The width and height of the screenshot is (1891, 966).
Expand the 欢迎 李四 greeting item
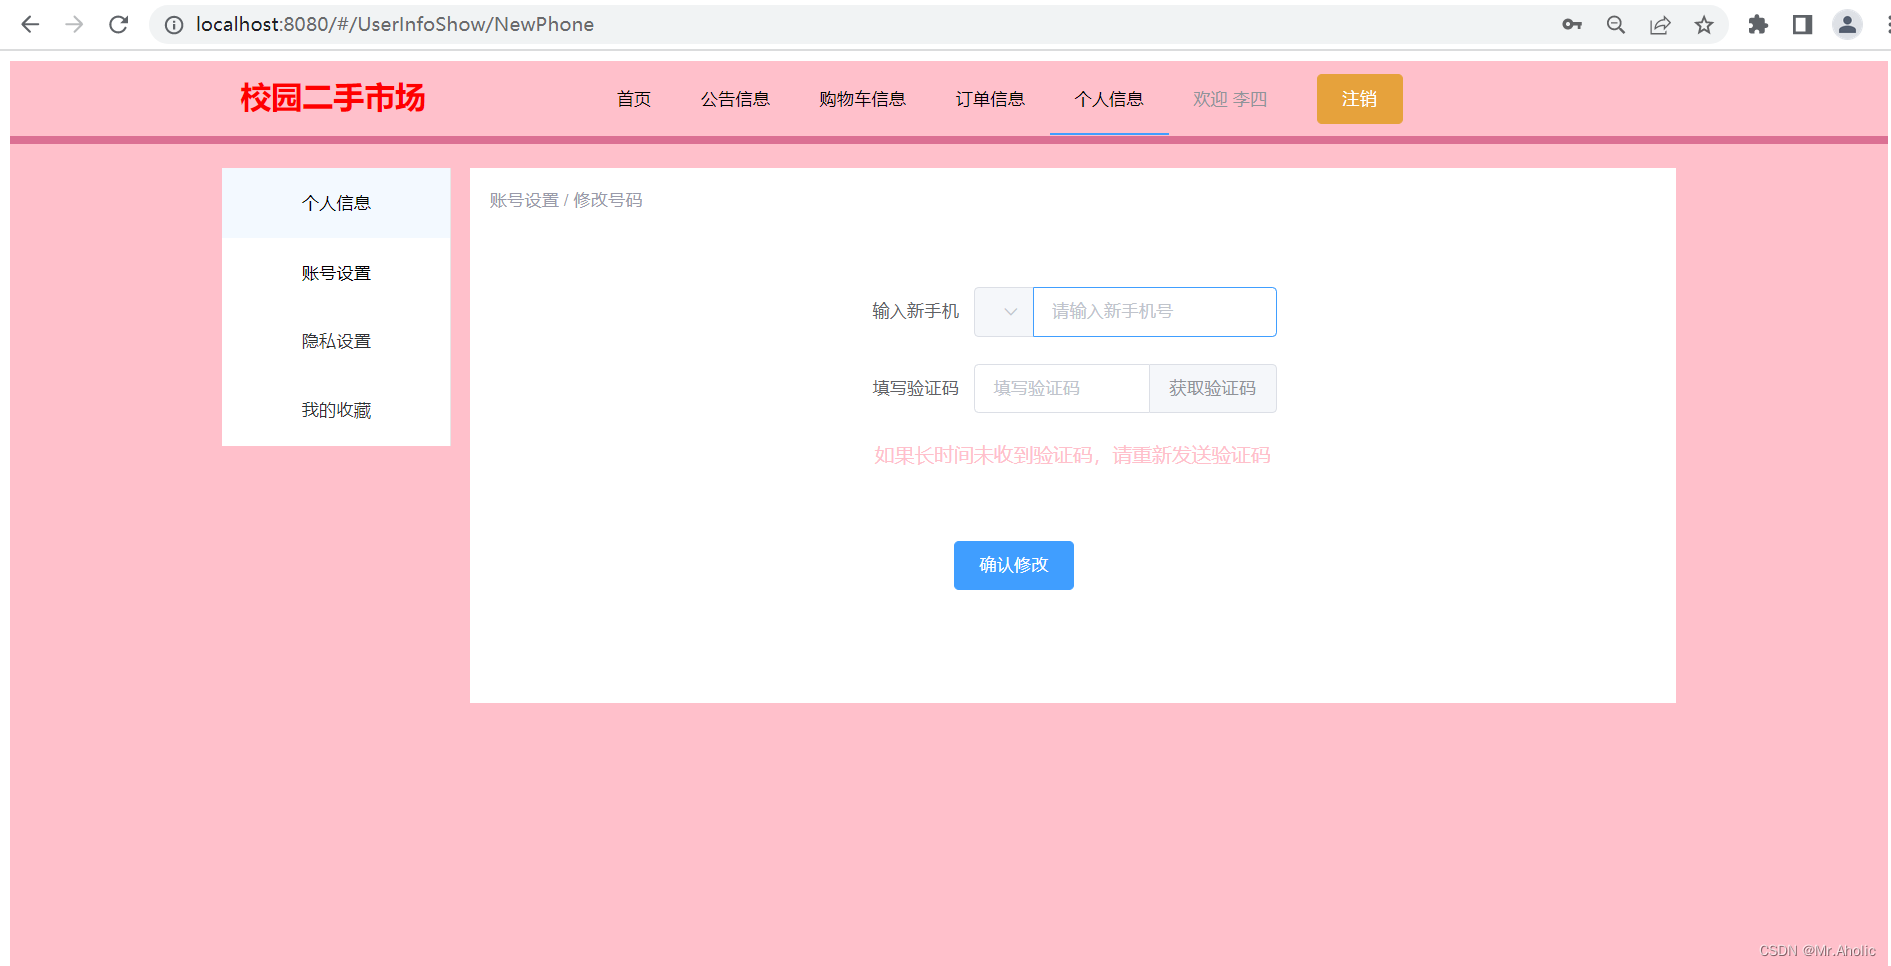[1230, 99]
